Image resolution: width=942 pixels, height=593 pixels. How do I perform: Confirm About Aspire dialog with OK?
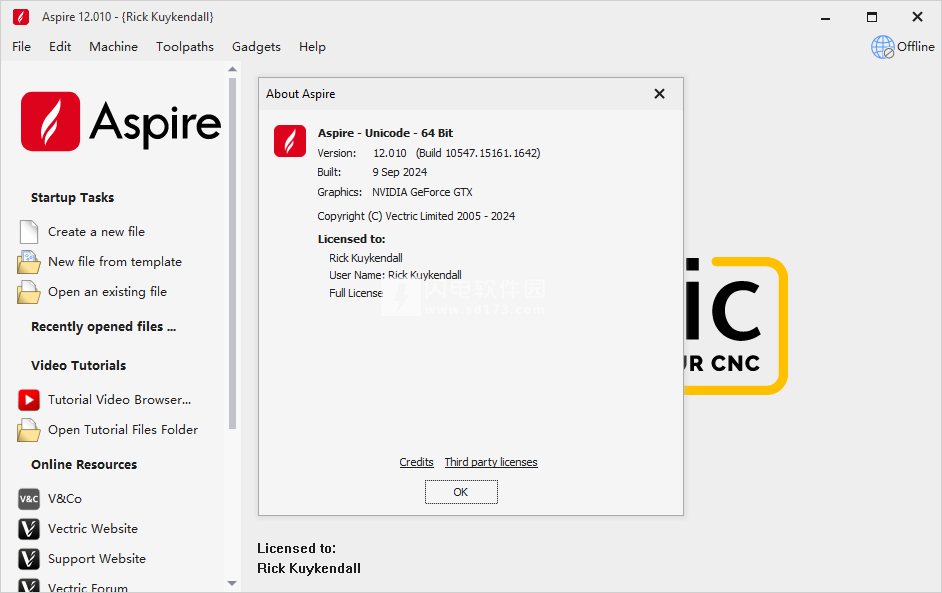[x=461, y=492]
